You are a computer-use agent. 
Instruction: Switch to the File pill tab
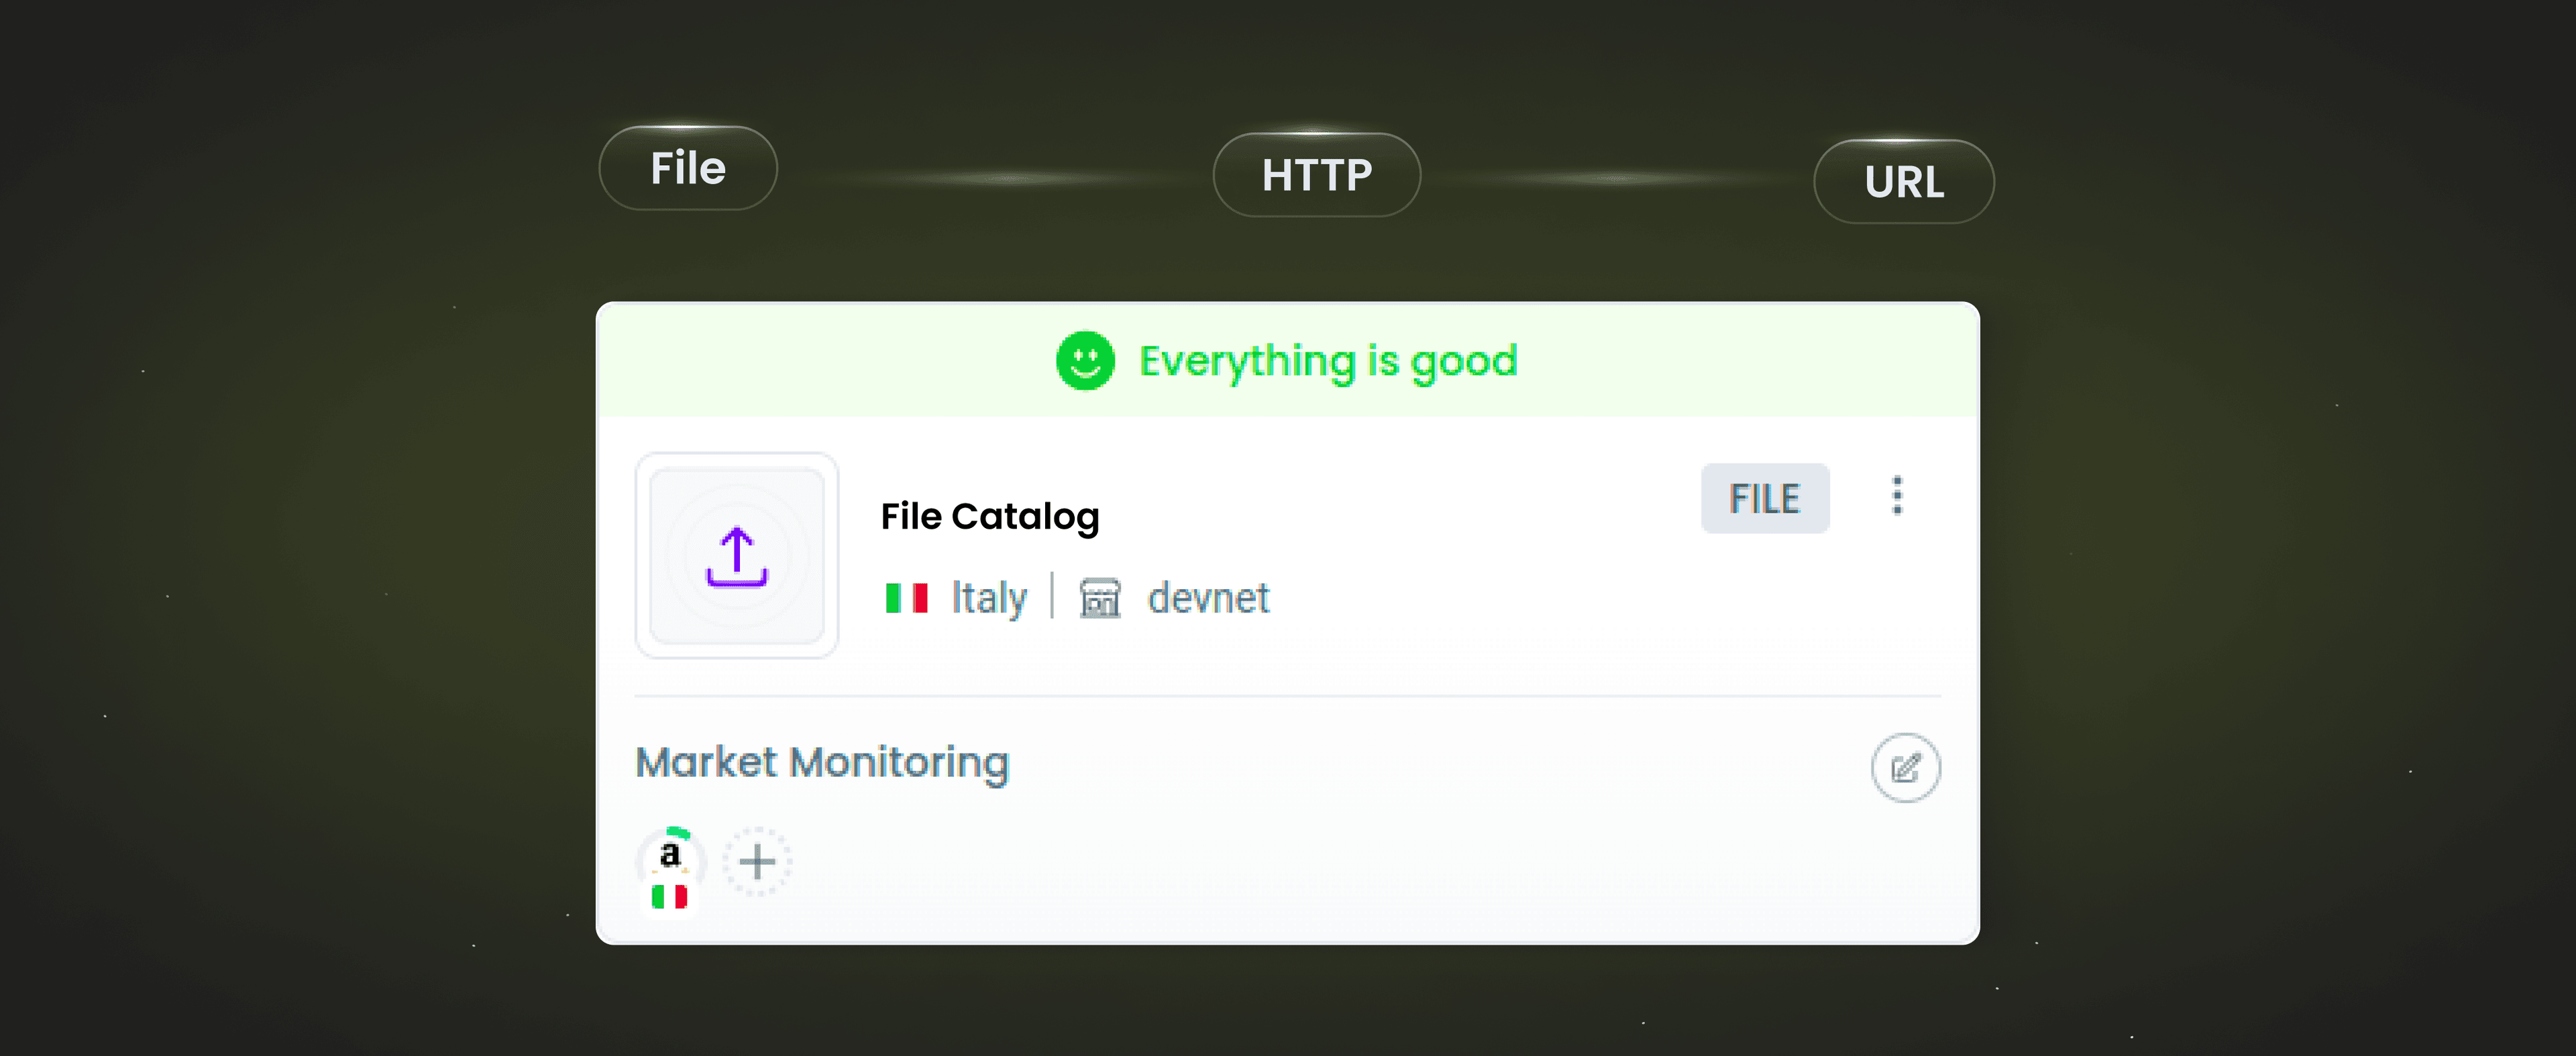[x=688, y=168]
